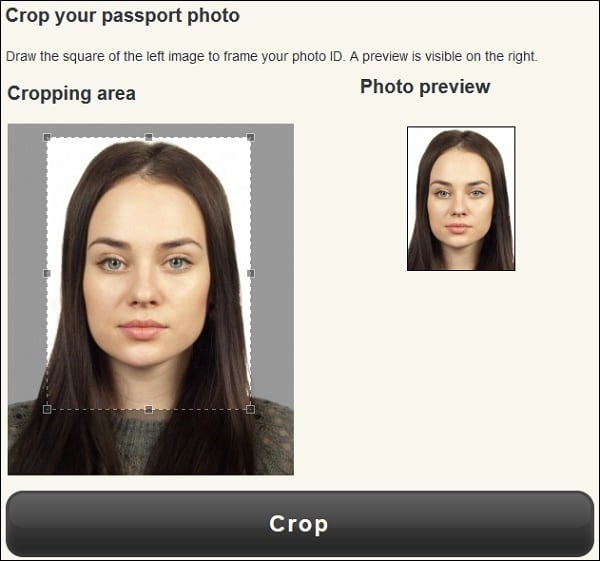Click the dimmed sweater area below the selection
Image resolution: width=600 pixels, height=561 pixels.
pos(149,442)
